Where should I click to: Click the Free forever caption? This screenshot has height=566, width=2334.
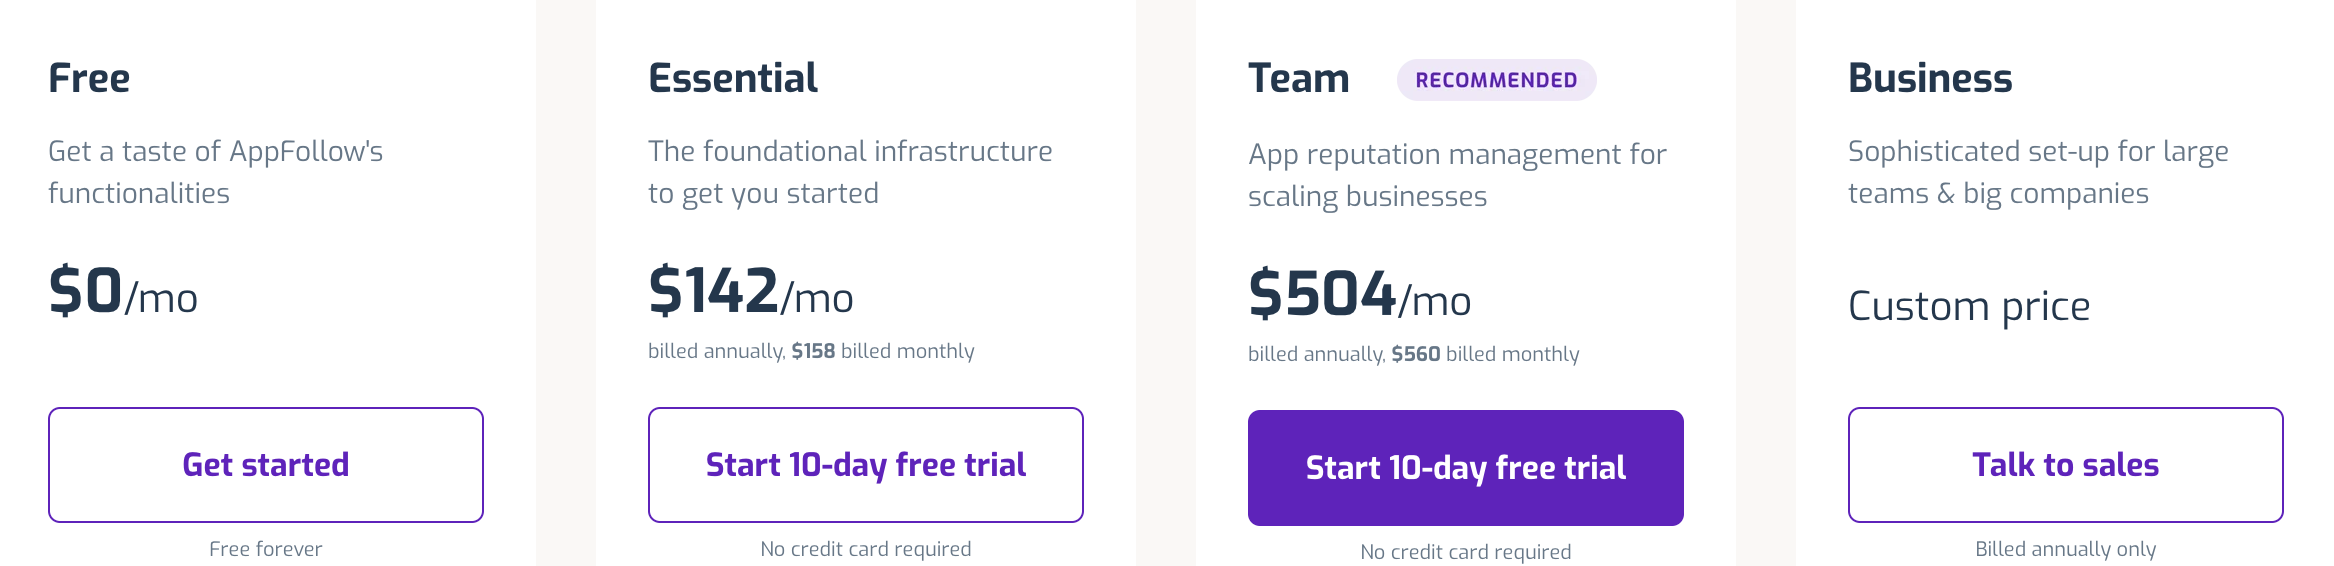point(266,549)
